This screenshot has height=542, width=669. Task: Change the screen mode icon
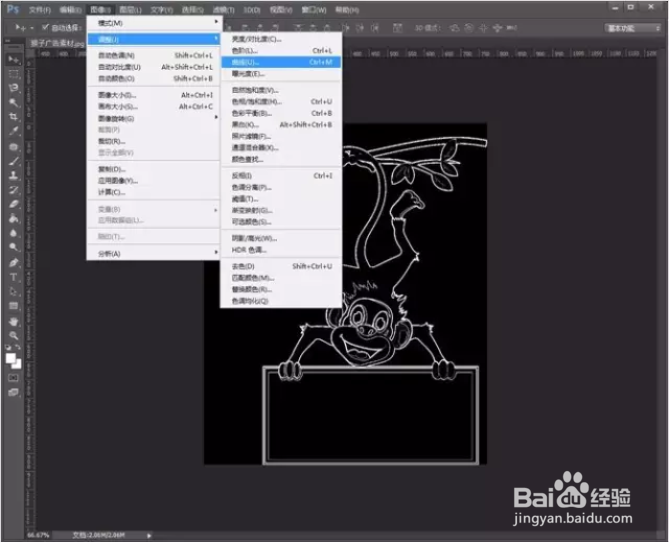[x=13, y=392]
